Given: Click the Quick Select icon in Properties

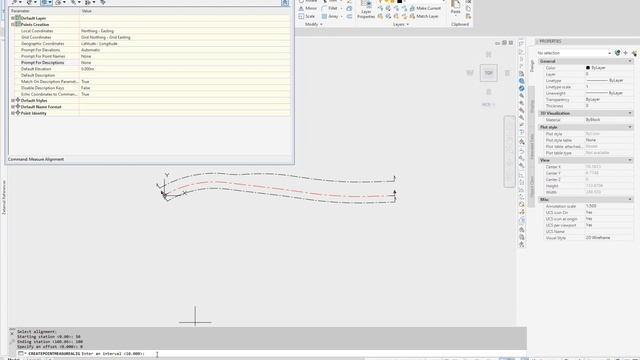Looking at the screenshot, I should coord(618,53).
